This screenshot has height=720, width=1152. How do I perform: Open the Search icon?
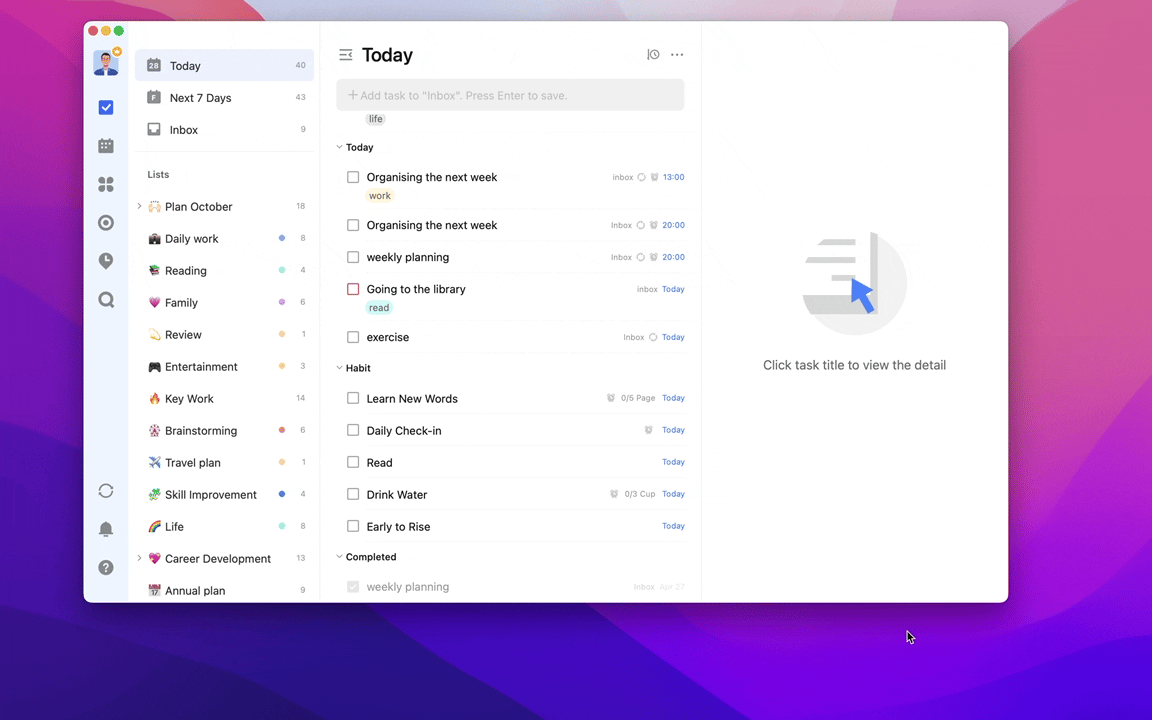106,299
